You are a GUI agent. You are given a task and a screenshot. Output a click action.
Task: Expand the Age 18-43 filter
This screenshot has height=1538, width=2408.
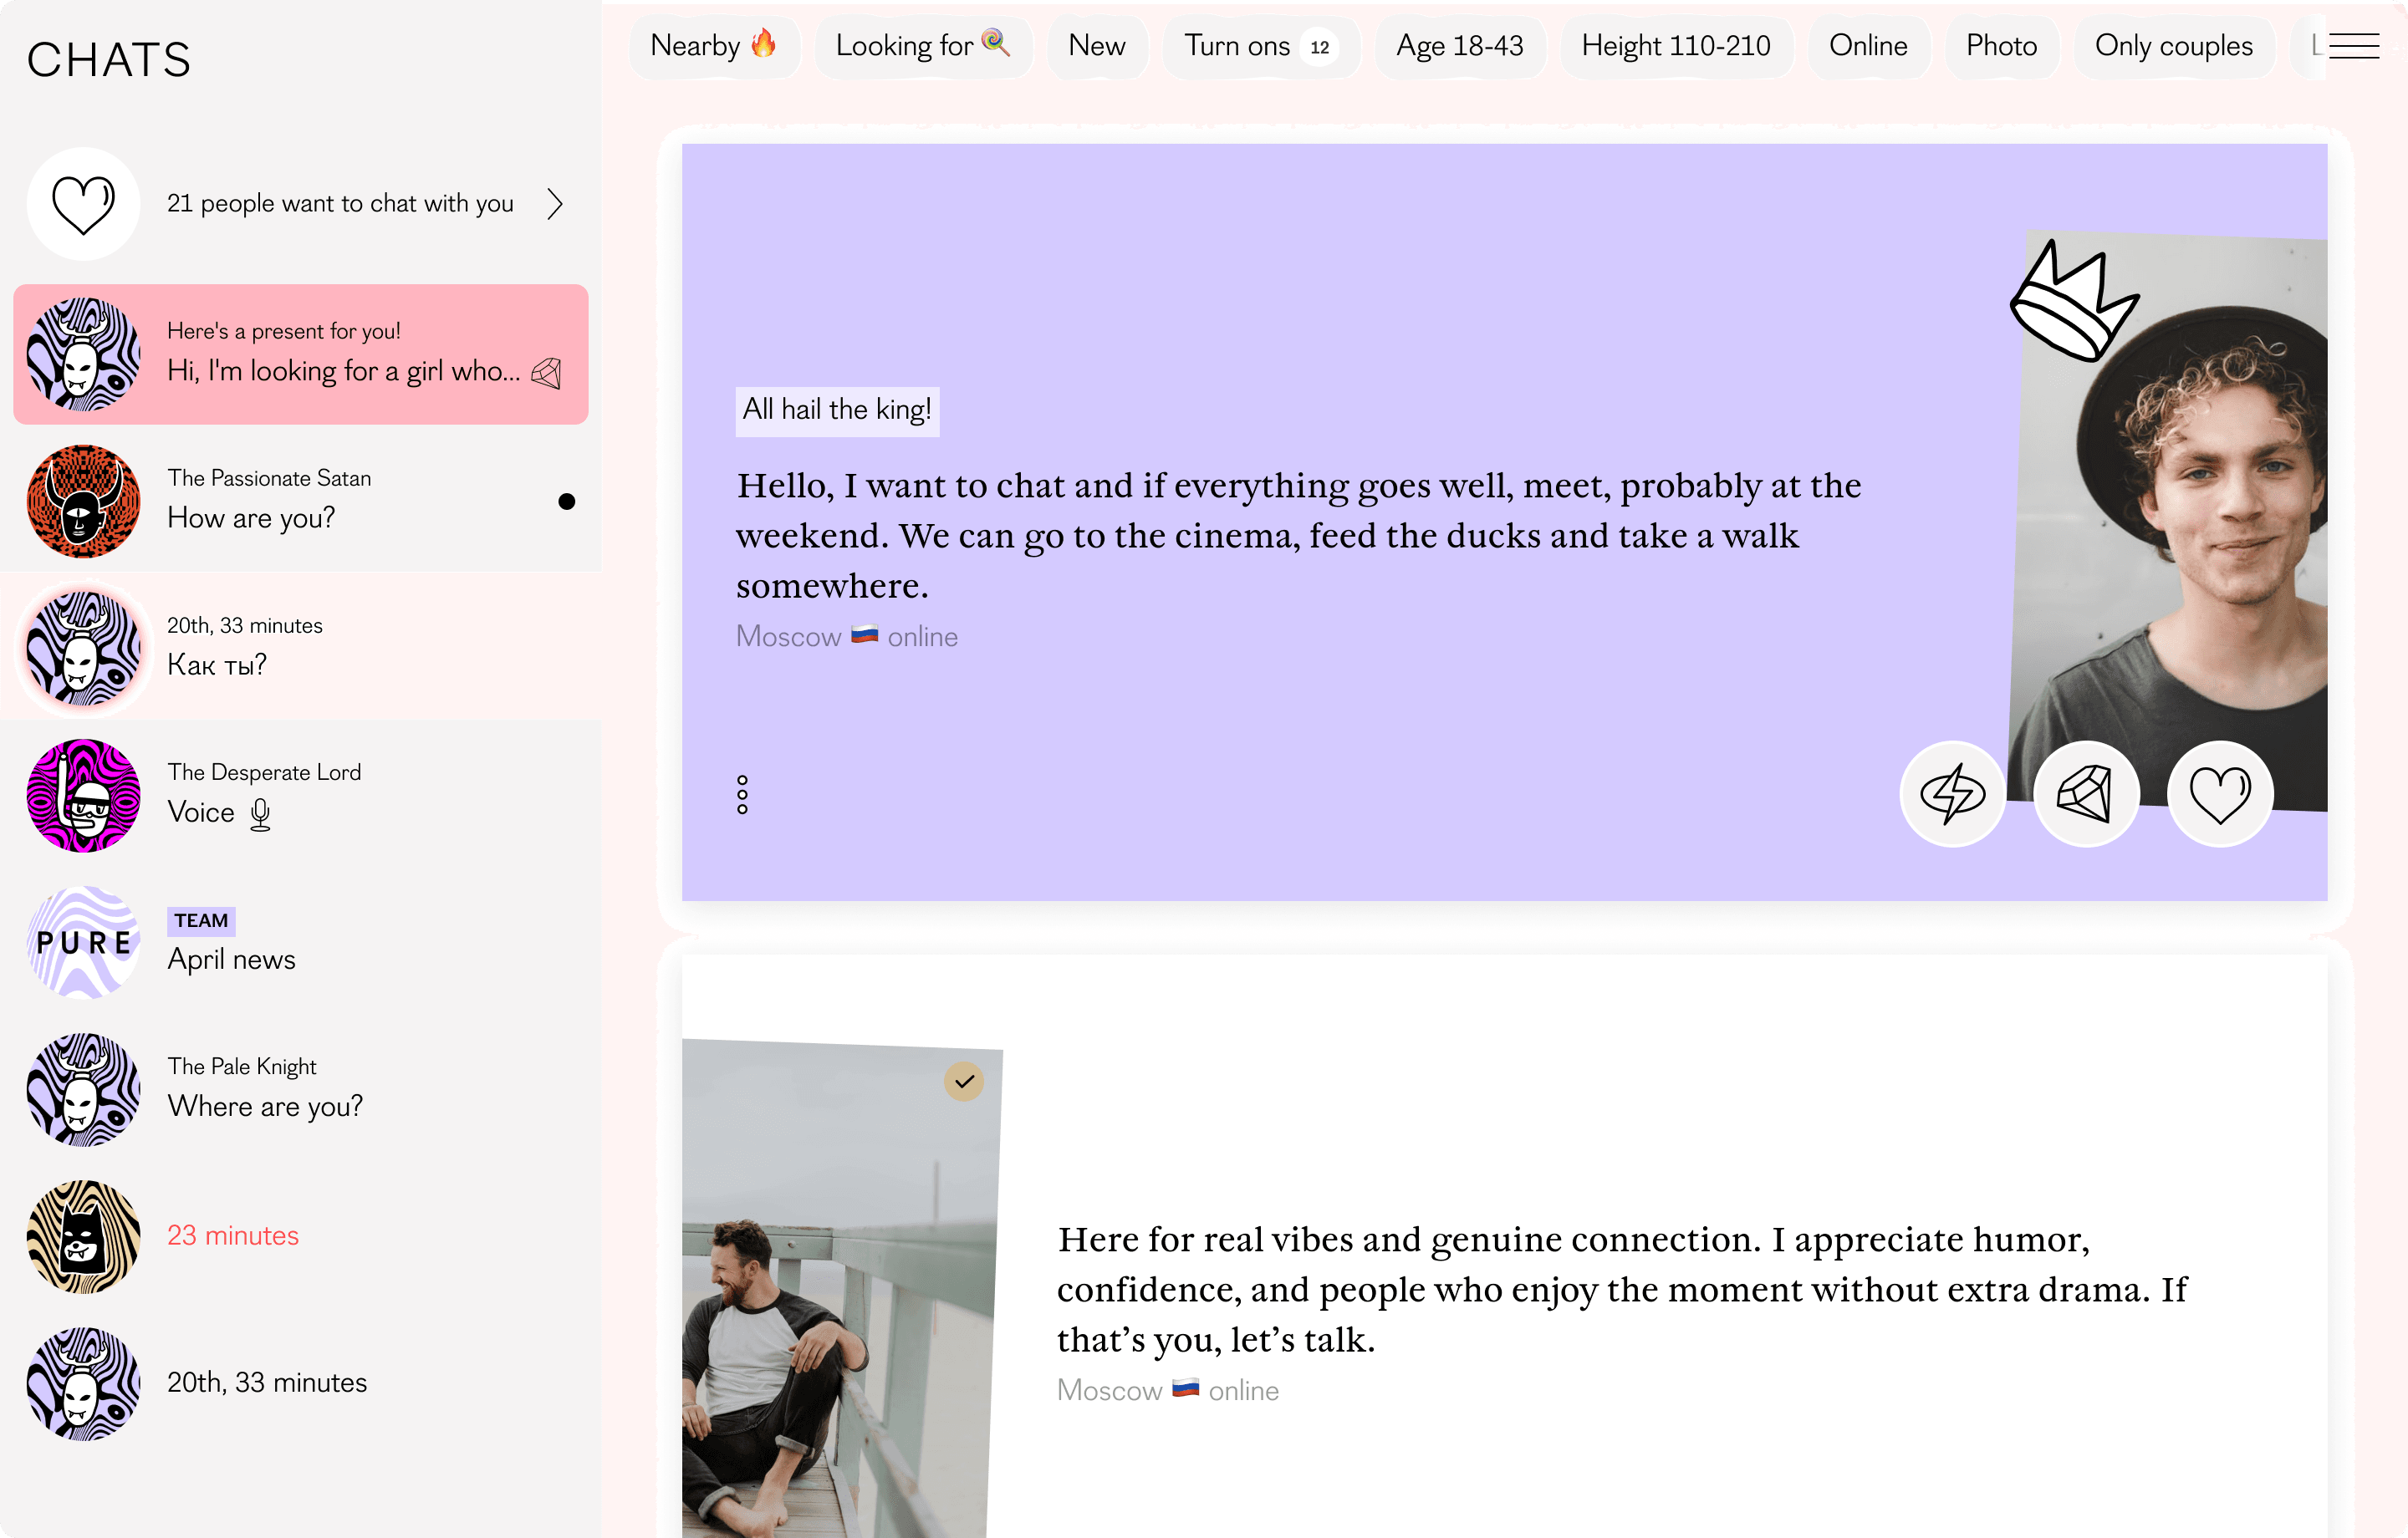pos(1459,46)
